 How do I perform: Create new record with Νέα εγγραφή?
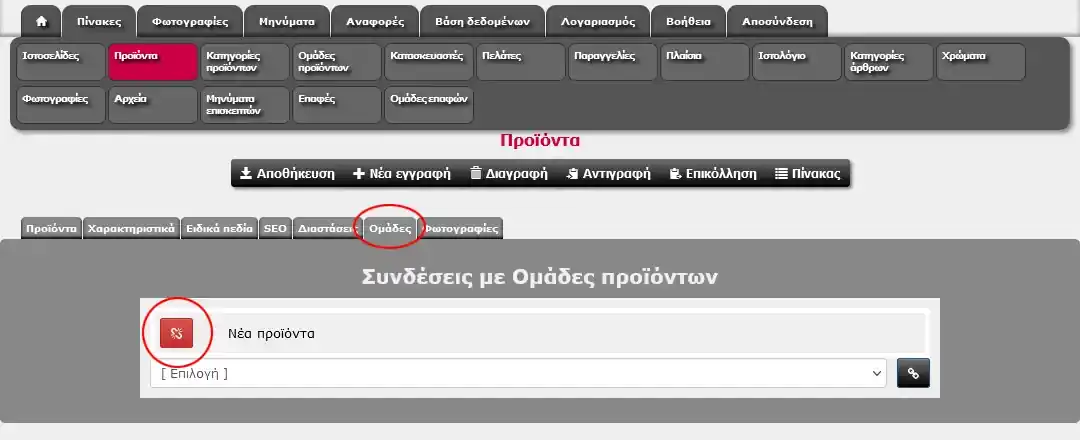coord(402,173)
